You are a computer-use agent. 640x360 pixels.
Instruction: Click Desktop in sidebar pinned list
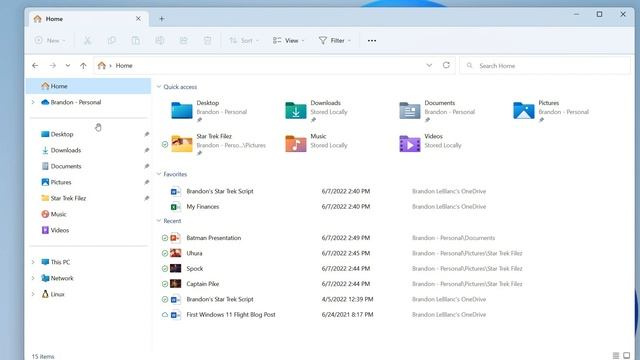(88, 134)
